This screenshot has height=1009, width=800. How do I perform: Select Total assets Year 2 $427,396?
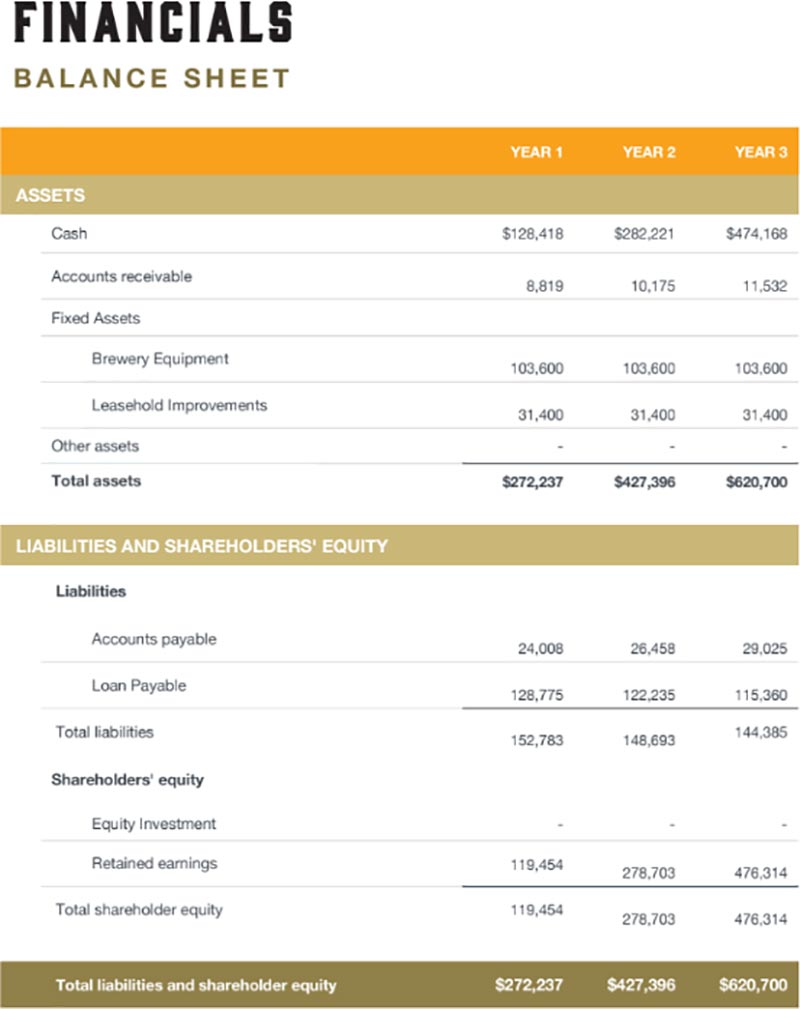(644, 482)
